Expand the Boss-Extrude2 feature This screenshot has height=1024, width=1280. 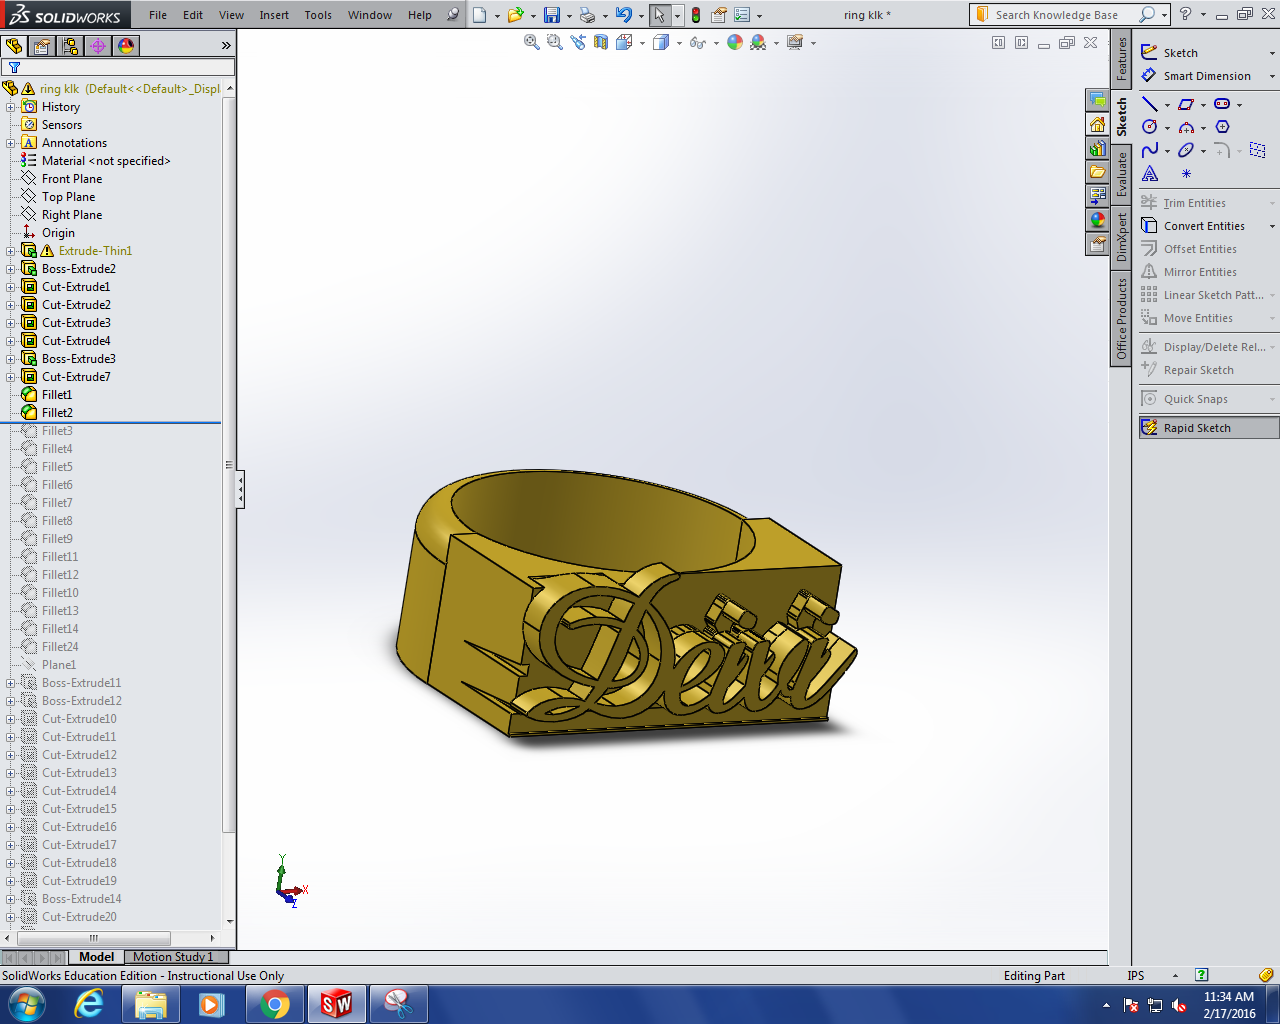[x=11, y=269]
